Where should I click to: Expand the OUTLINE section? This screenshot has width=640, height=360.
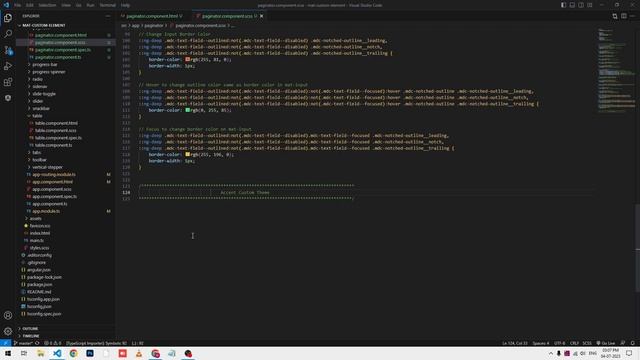(30, 329)
